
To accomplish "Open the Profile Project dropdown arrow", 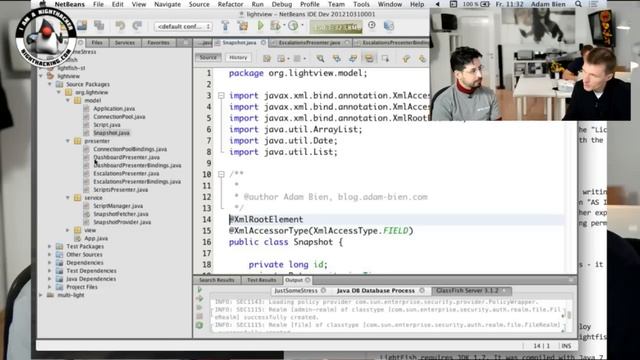I will pyautogui.click(x=302, y=26).
